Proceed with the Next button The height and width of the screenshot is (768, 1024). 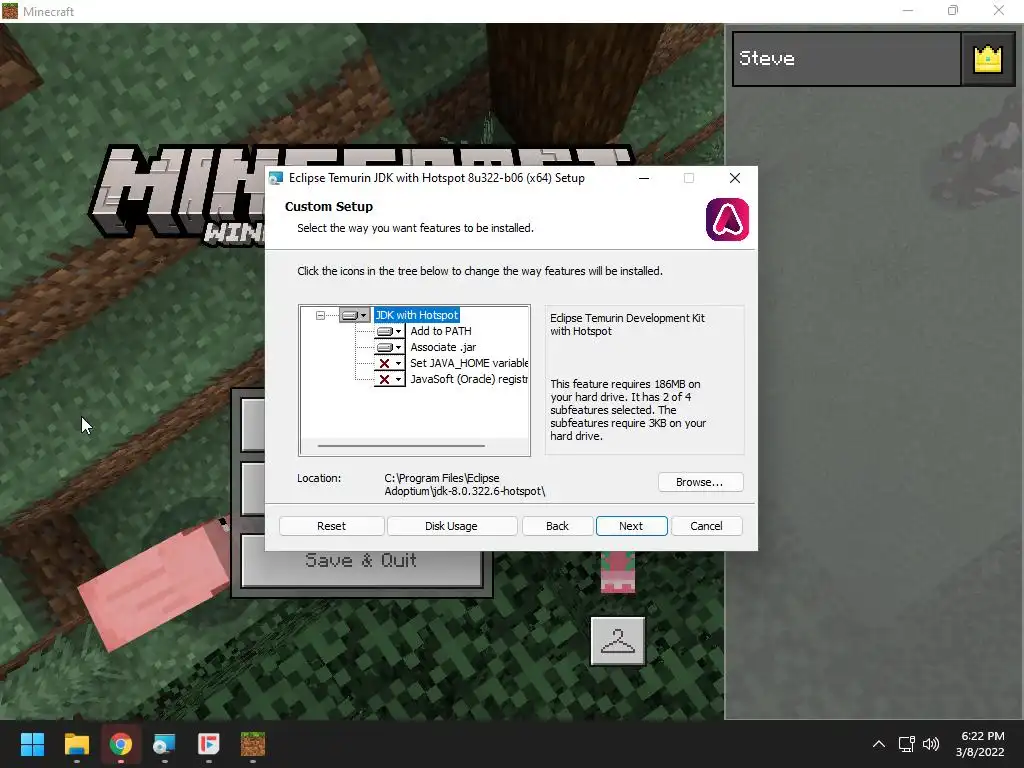tap(631, 526)
